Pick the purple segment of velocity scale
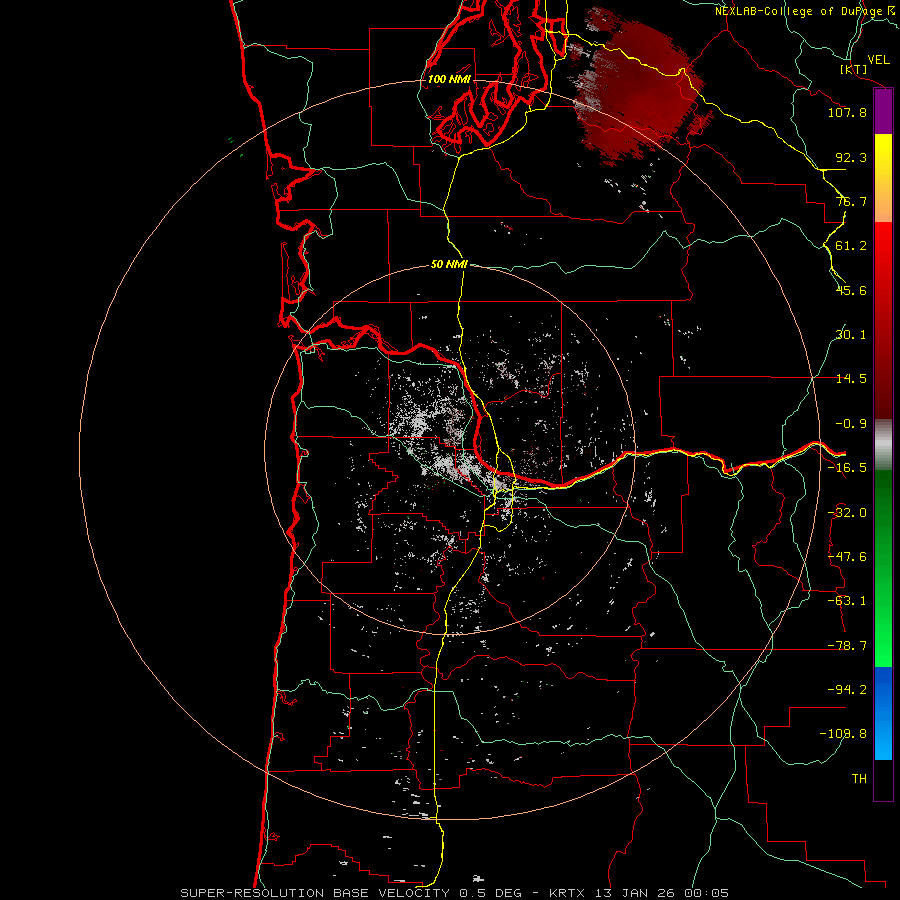900x900 pixels. [883, 112]
